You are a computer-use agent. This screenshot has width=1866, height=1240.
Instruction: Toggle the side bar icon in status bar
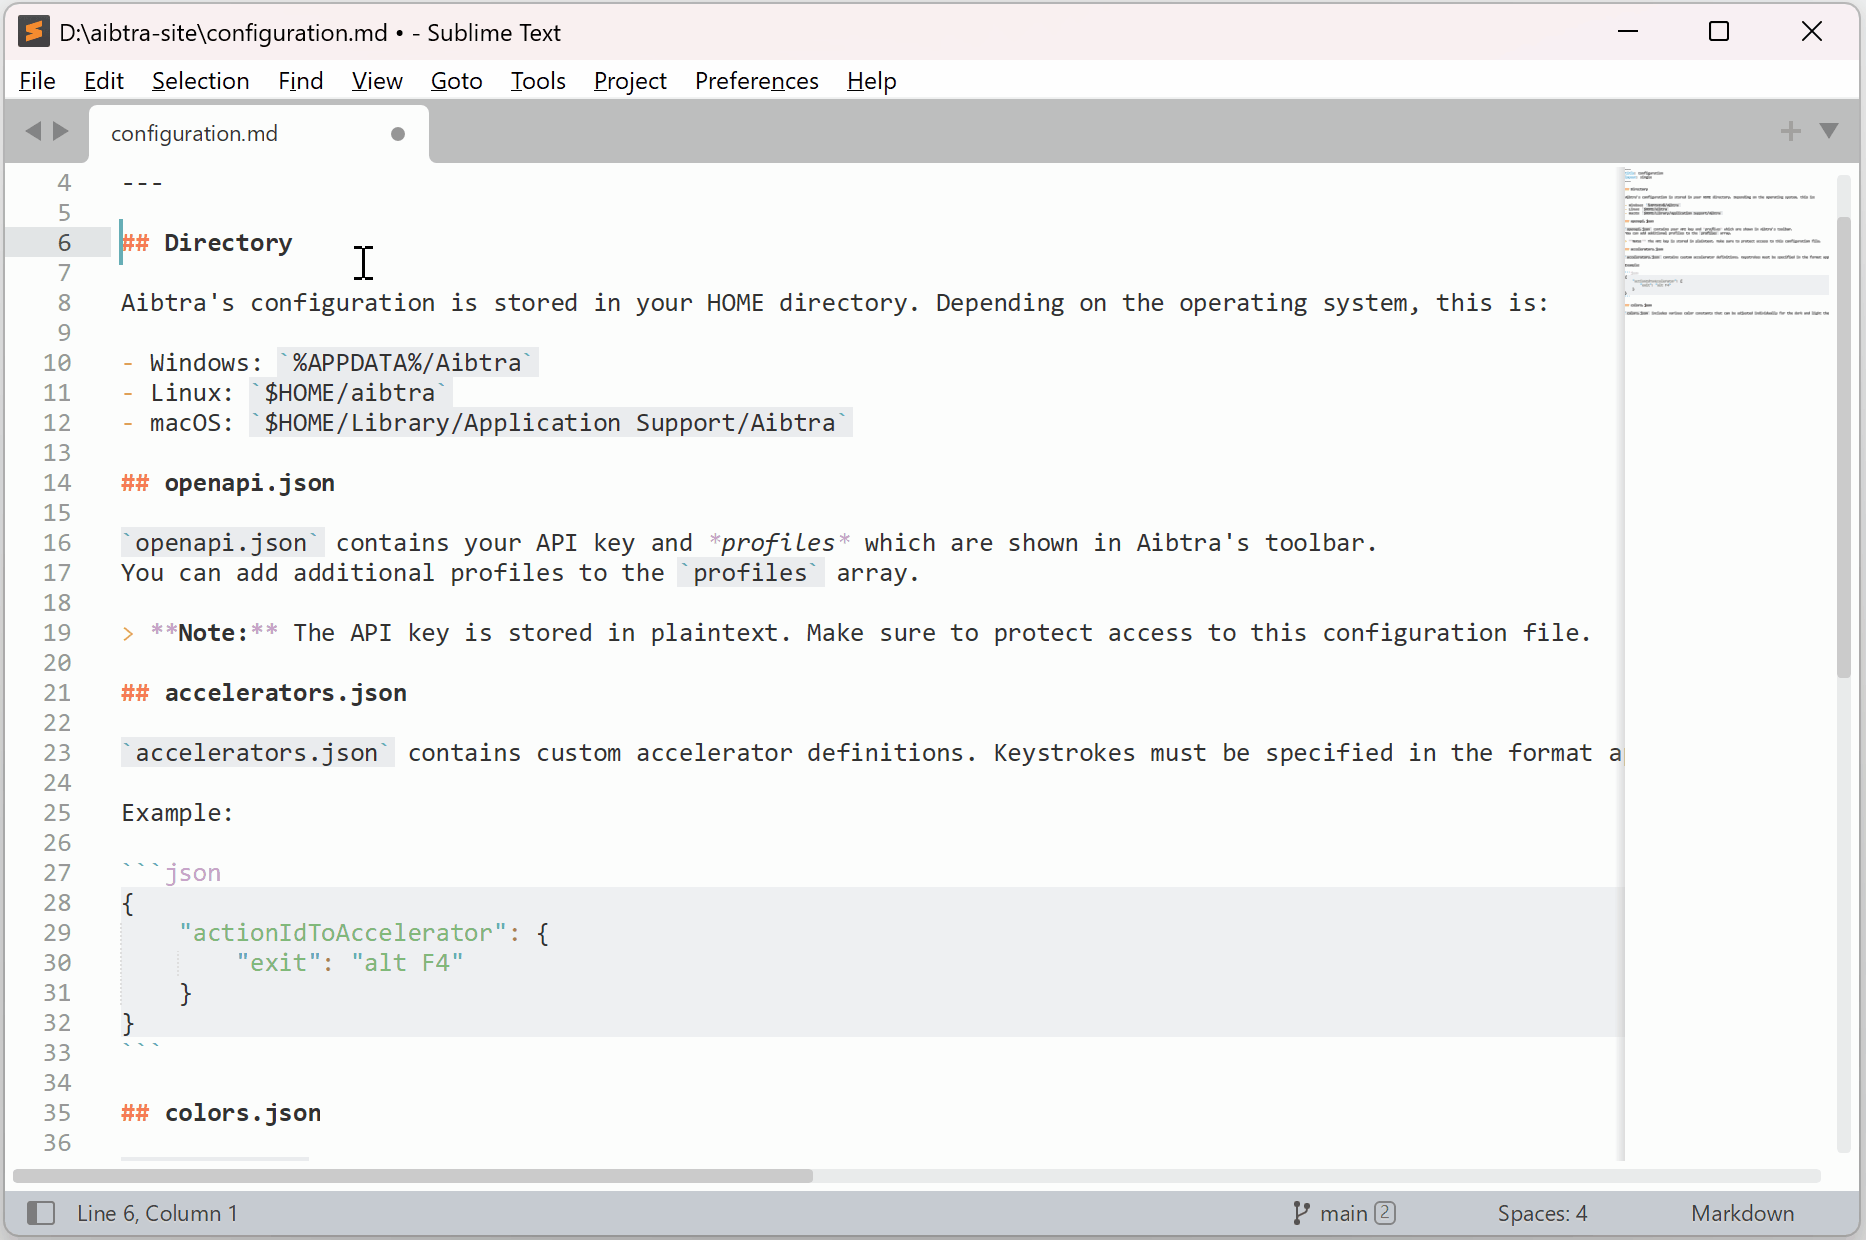[x=41, y=1213]
